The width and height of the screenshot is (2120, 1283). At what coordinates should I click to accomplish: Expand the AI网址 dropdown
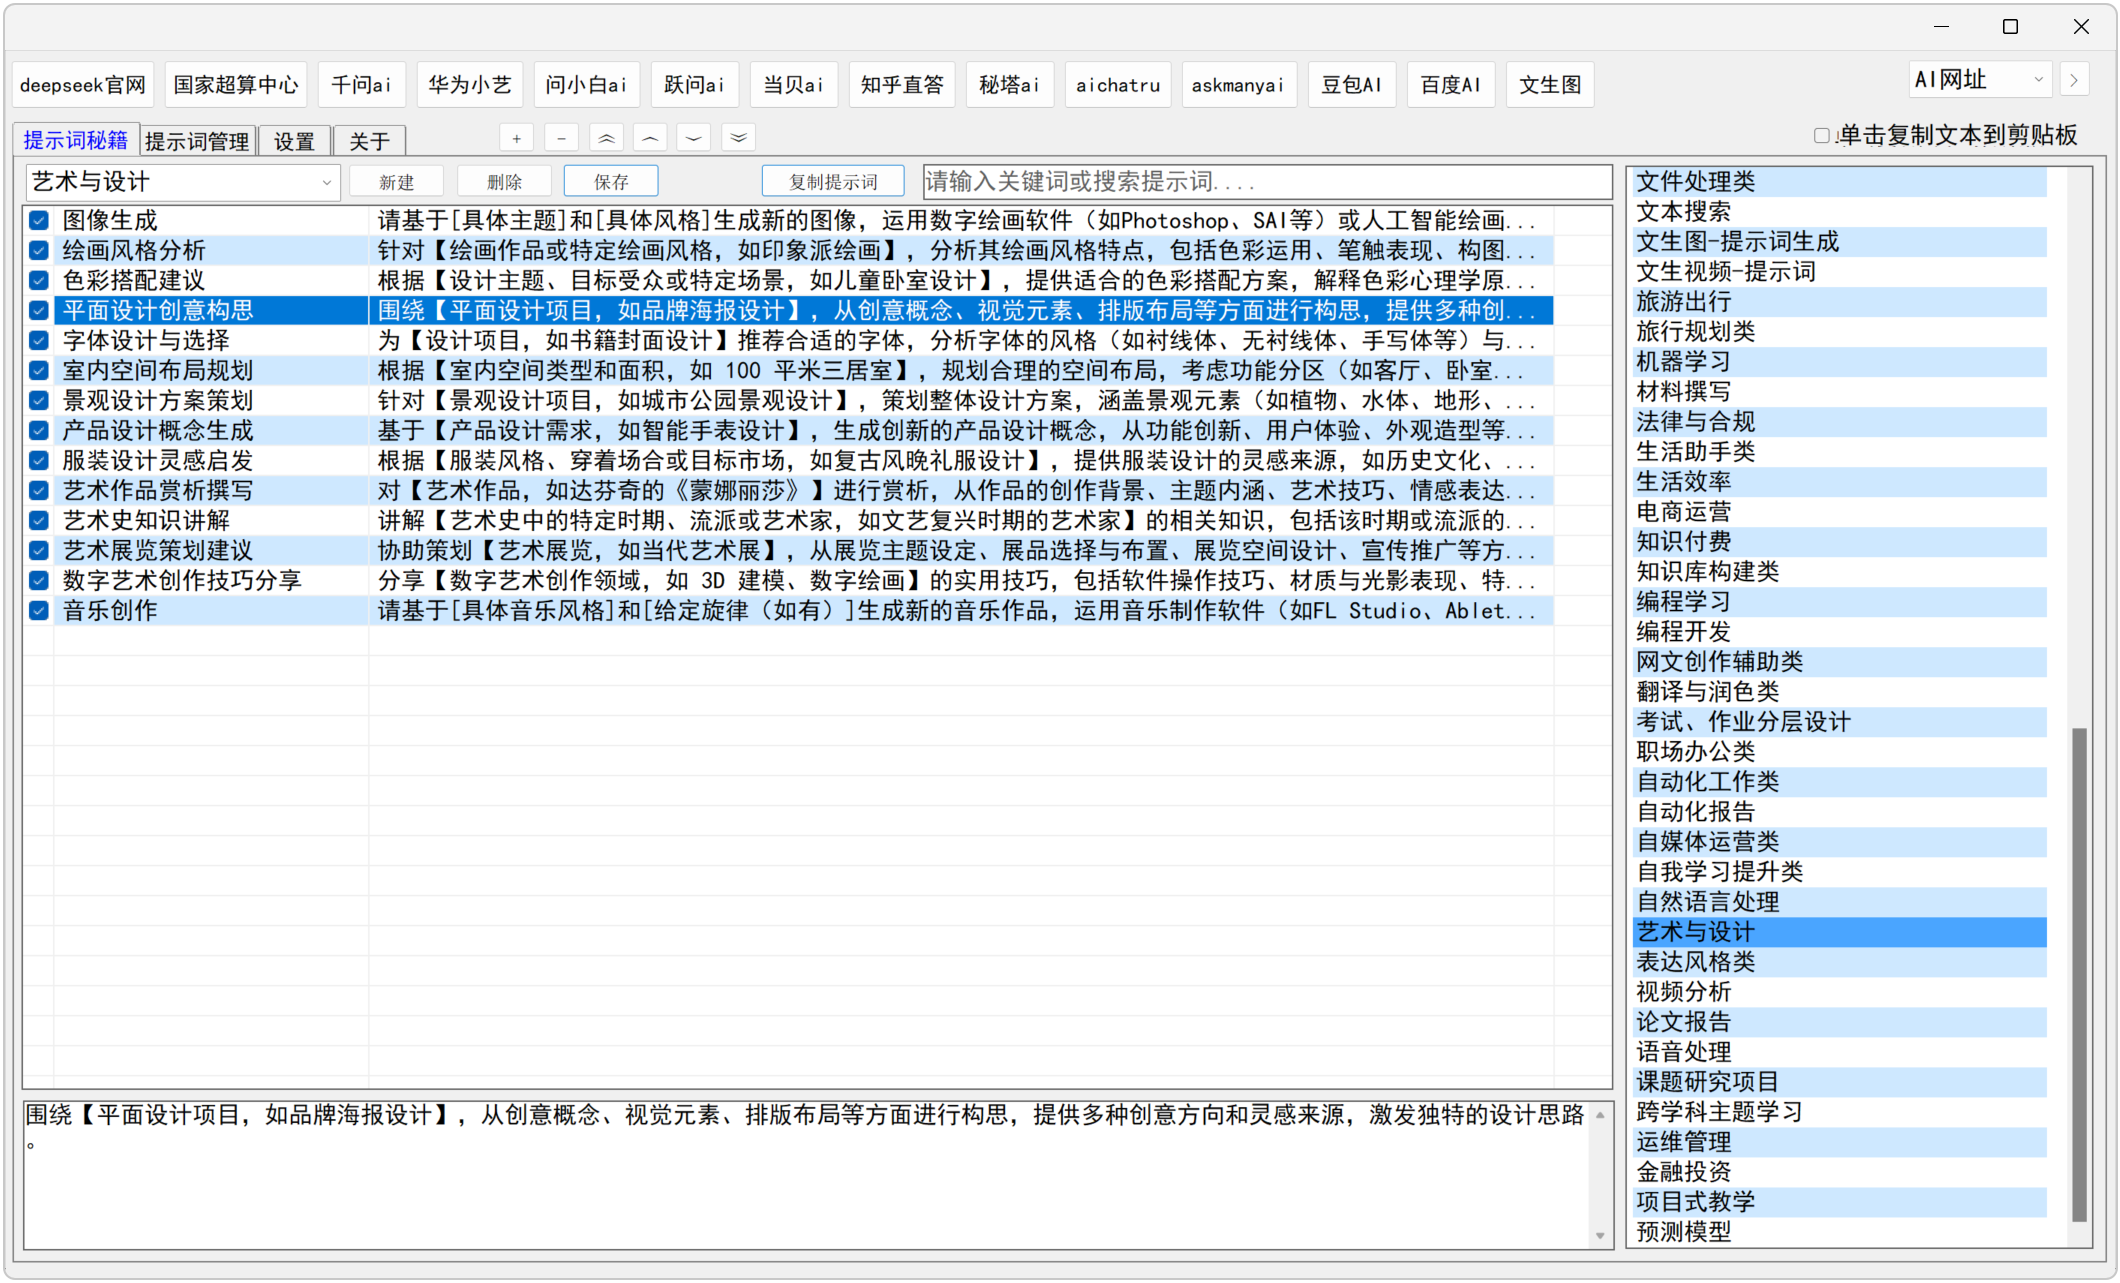[x=1980, y=80]
